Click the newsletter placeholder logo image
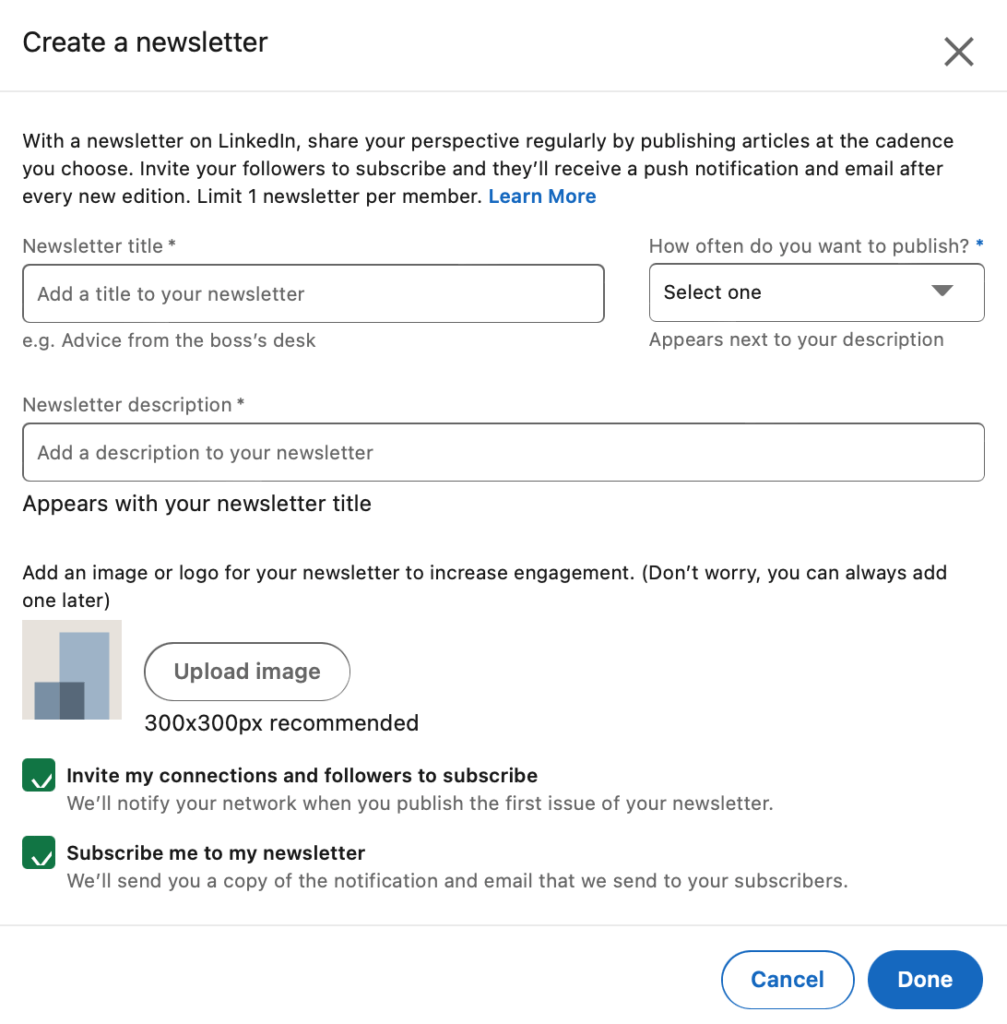The image size is (1007, 1024). tap(72, 670)
